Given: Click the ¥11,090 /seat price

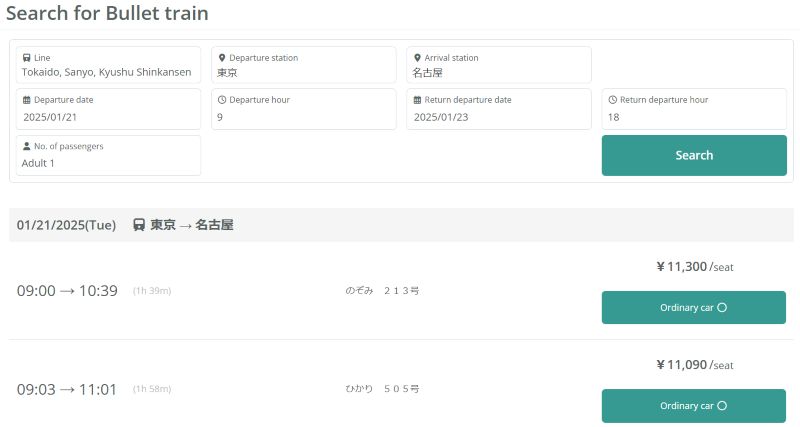Looking at the screenshot, I should coord(695,365).
